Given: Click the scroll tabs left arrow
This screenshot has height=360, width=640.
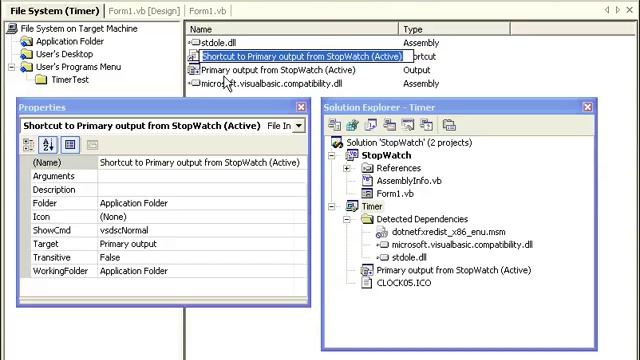Looking at the screenshot, I should pyautogui.click(x=607, y=10).
